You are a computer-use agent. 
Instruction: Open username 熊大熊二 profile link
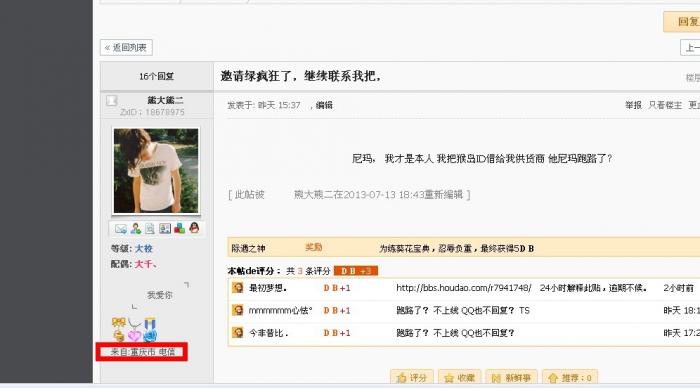[x=165, y=100]
